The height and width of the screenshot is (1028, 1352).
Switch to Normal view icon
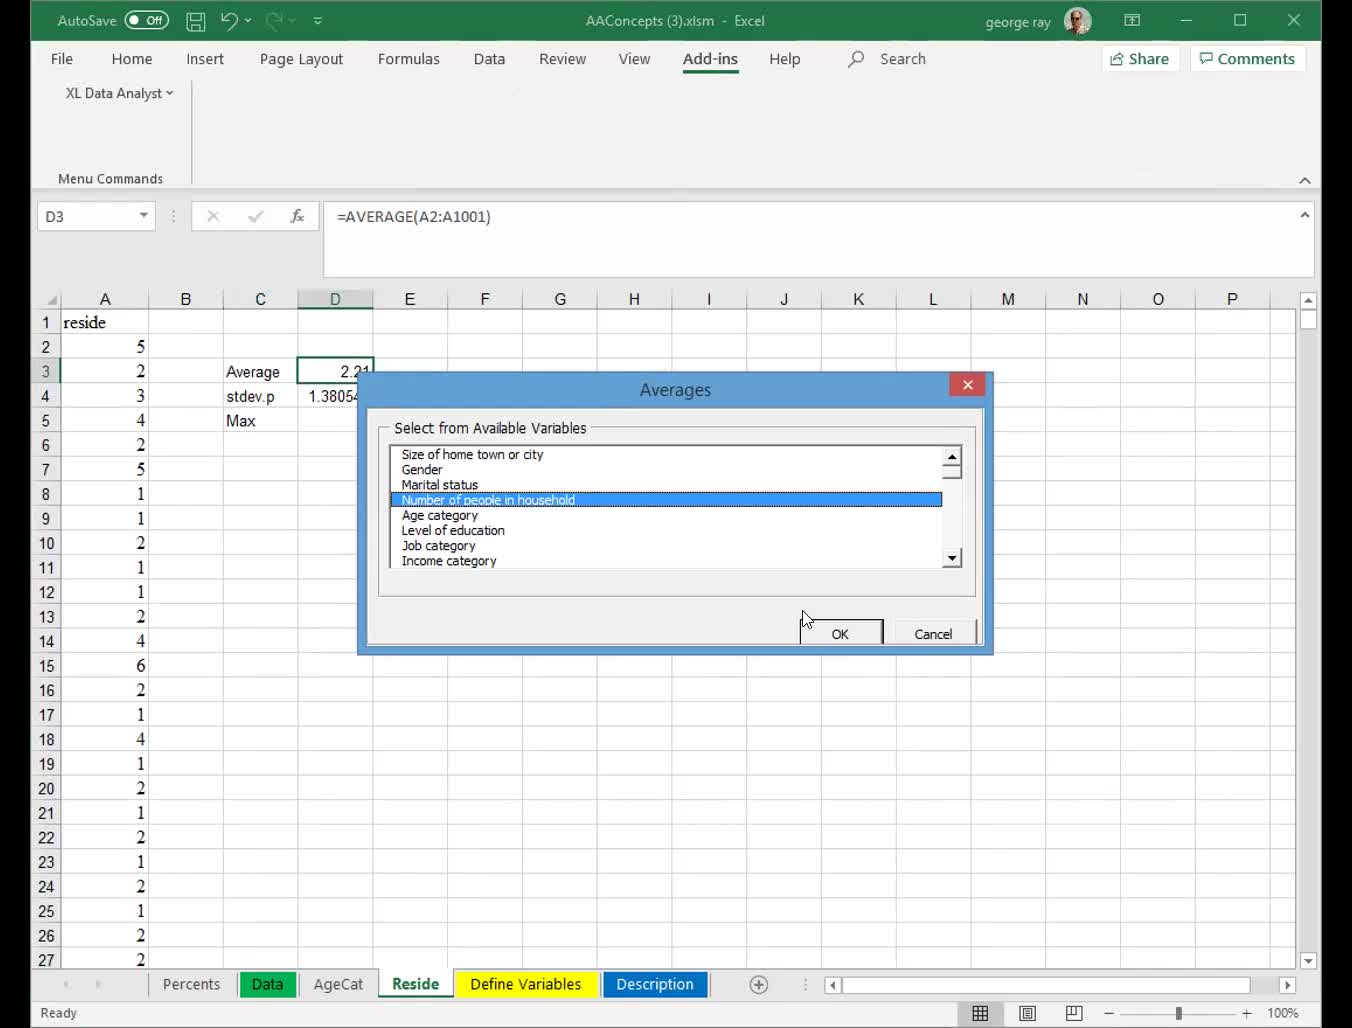click(980, 1013)
